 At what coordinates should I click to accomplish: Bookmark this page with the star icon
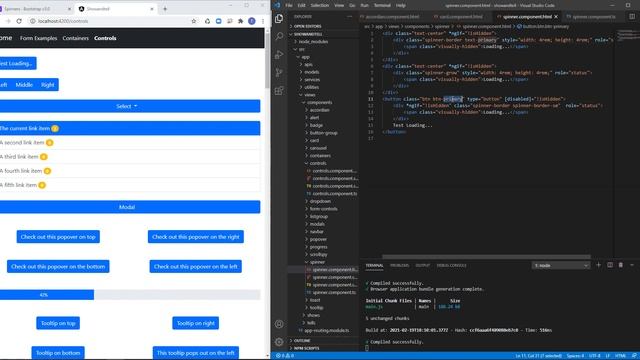tap(194, 21)
